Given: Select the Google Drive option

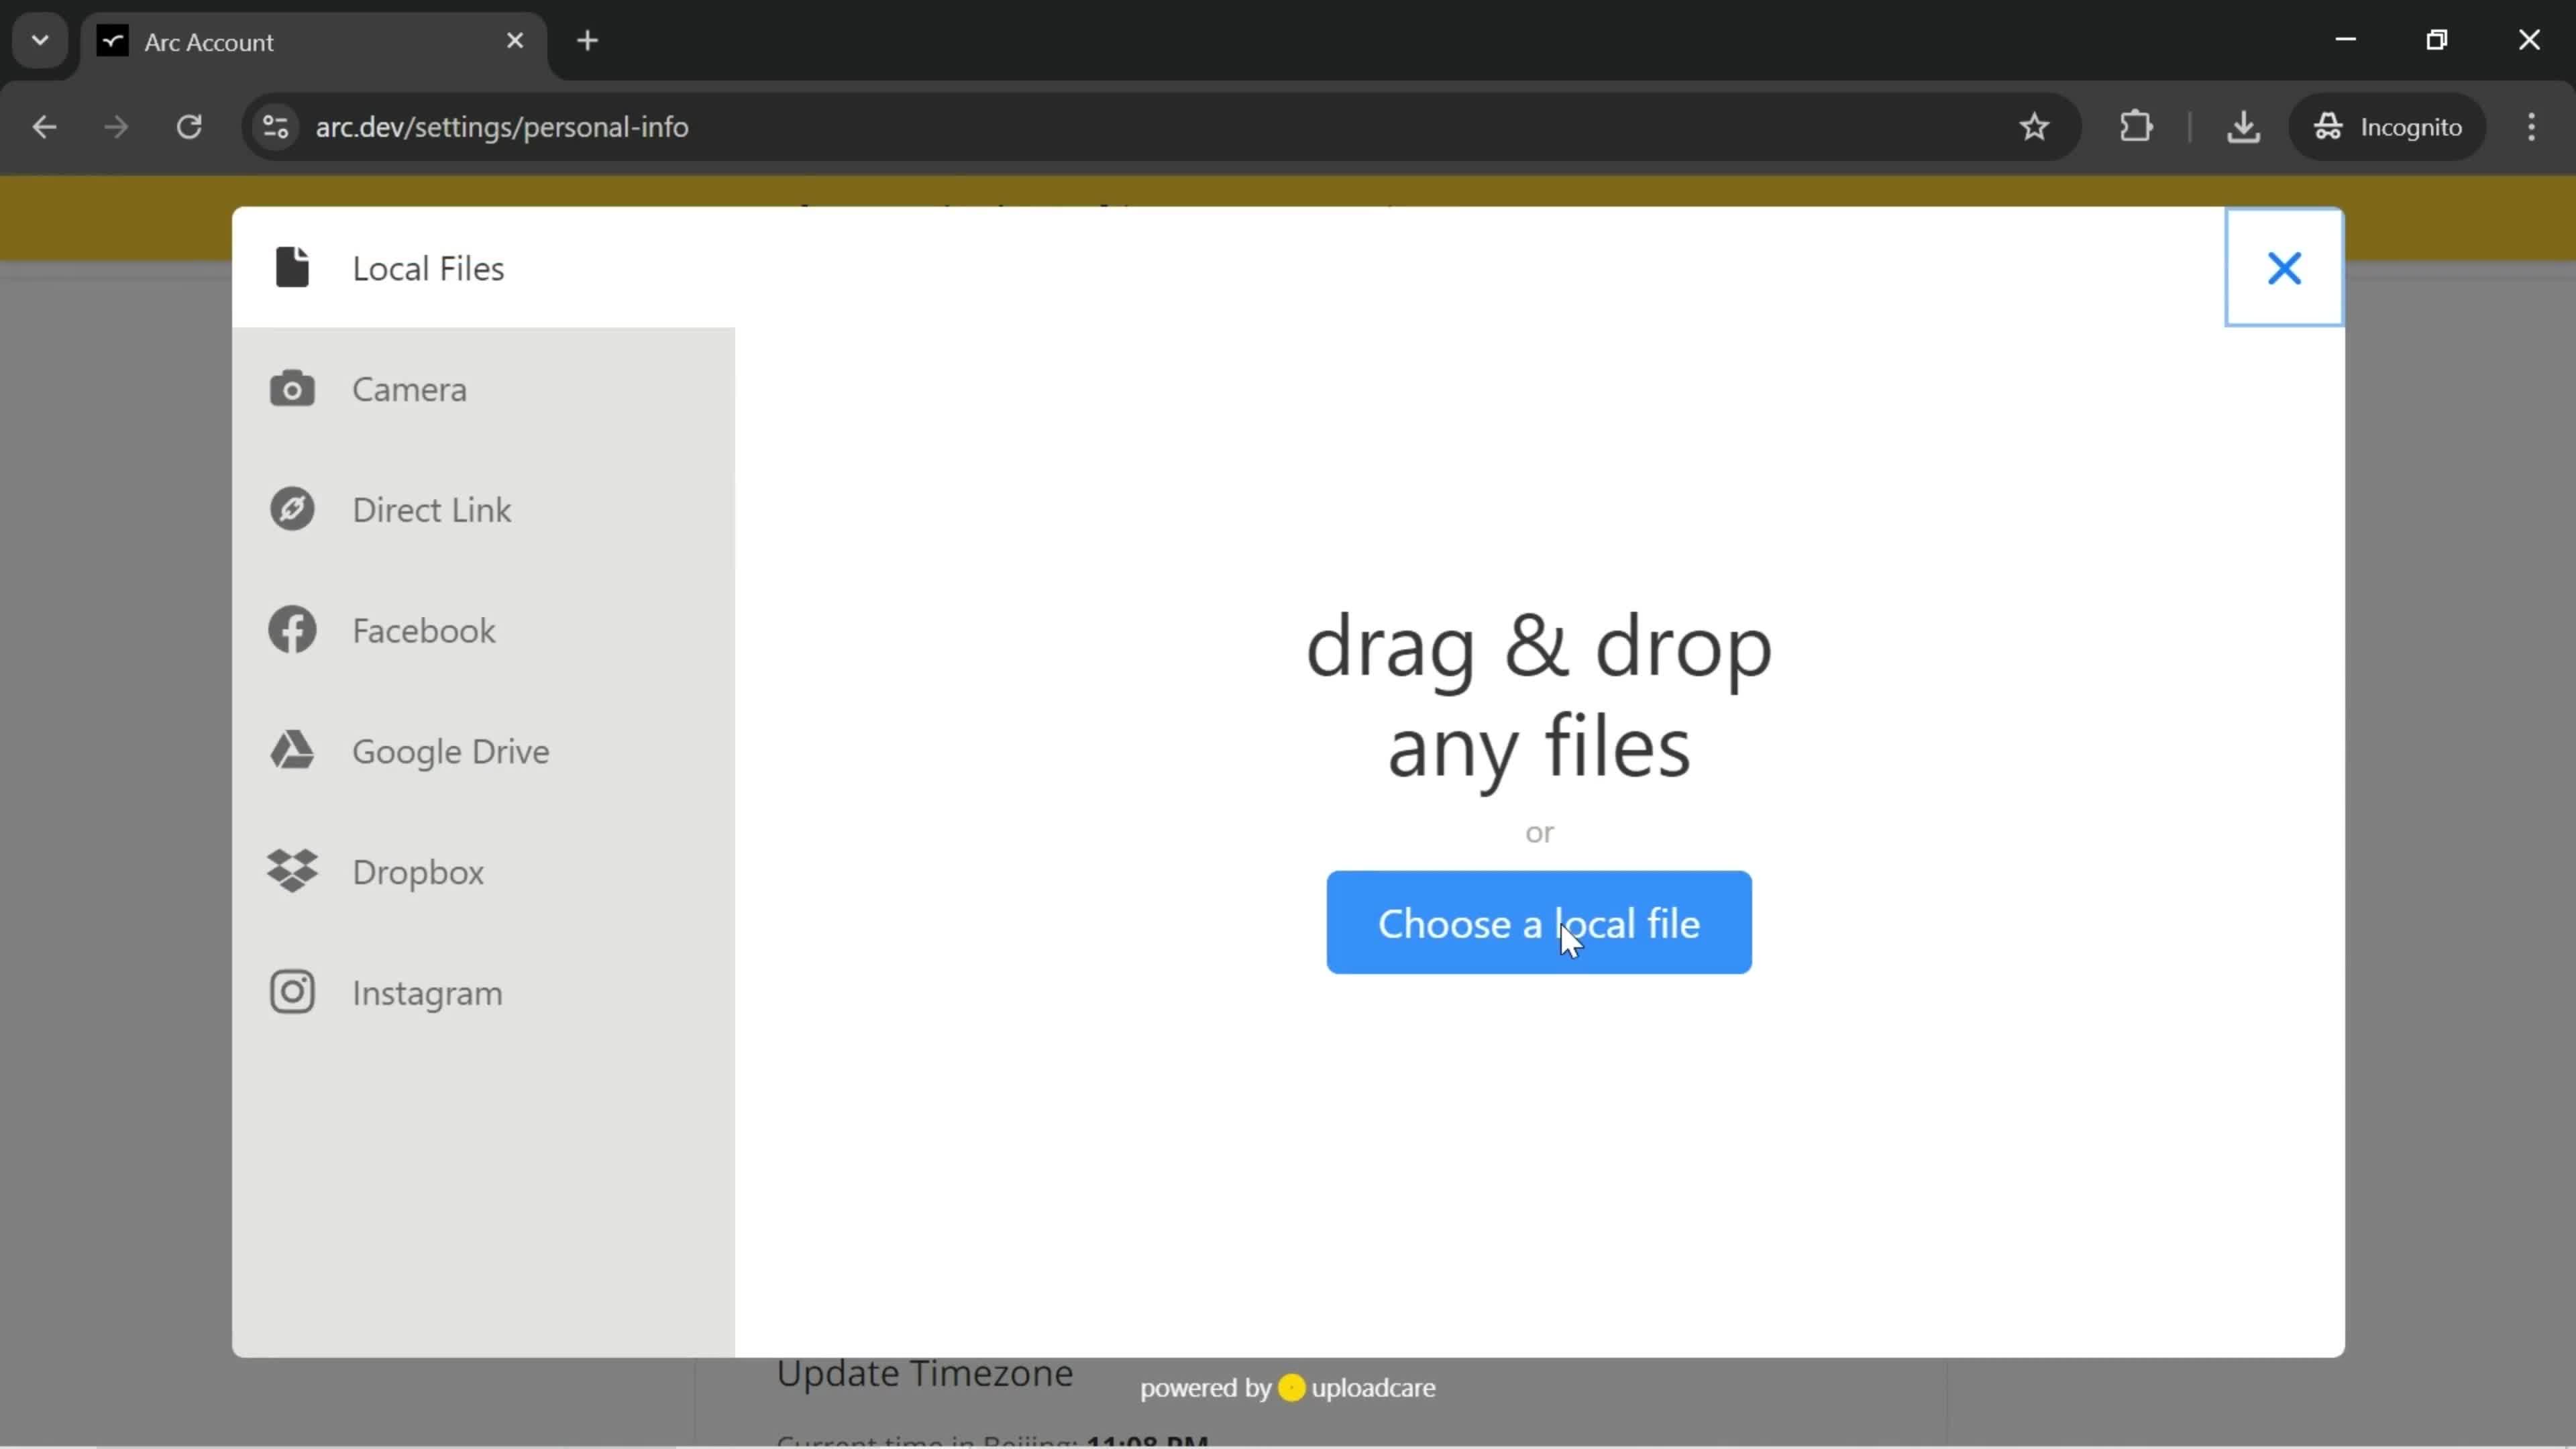Looking at the screenshot, I should point(451,750).
